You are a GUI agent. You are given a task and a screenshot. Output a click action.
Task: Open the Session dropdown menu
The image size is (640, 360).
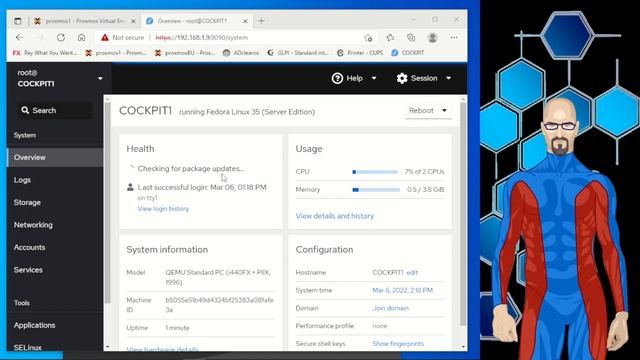[x=424, y=78]
